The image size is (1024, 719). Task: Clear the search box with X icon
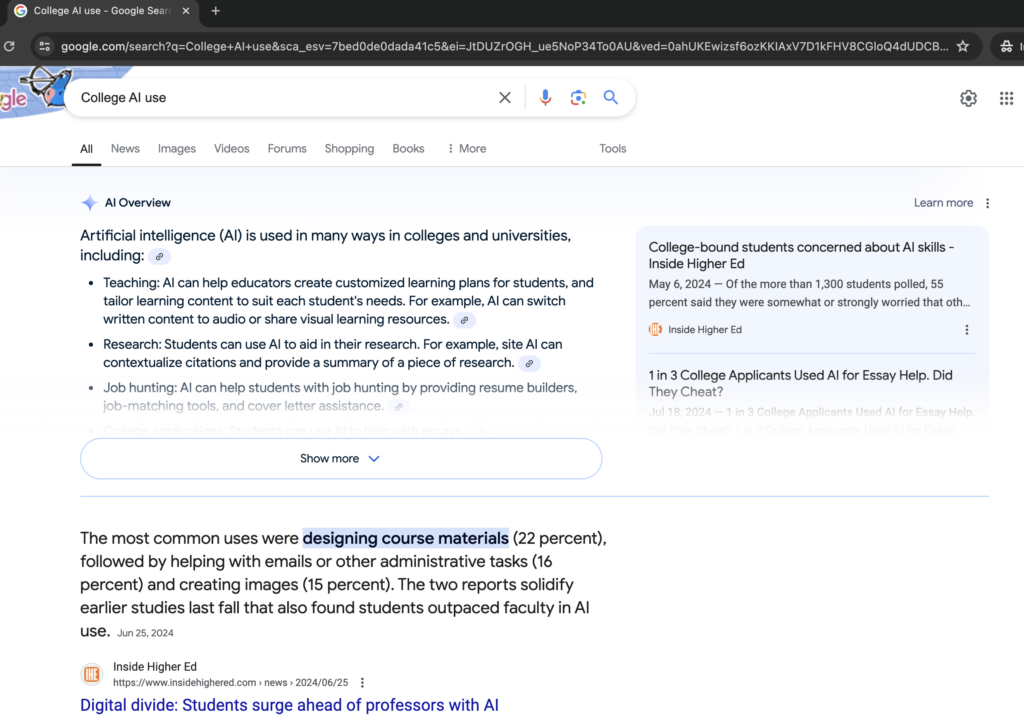505,98
